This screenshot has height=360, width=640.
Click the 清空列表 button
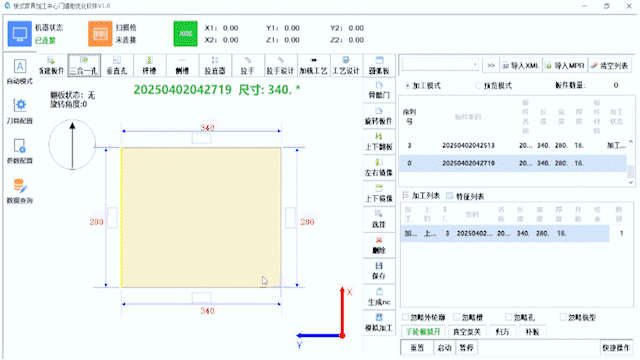click(610, 65)
